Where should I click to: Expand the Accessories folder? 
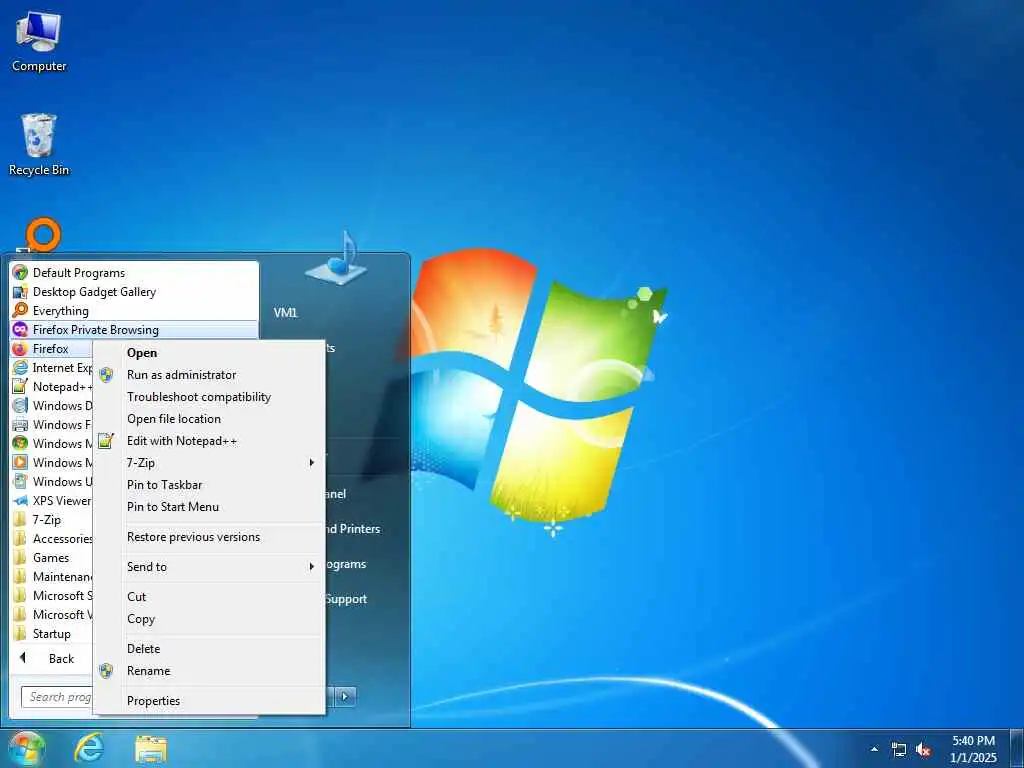(x=52, y=539)
